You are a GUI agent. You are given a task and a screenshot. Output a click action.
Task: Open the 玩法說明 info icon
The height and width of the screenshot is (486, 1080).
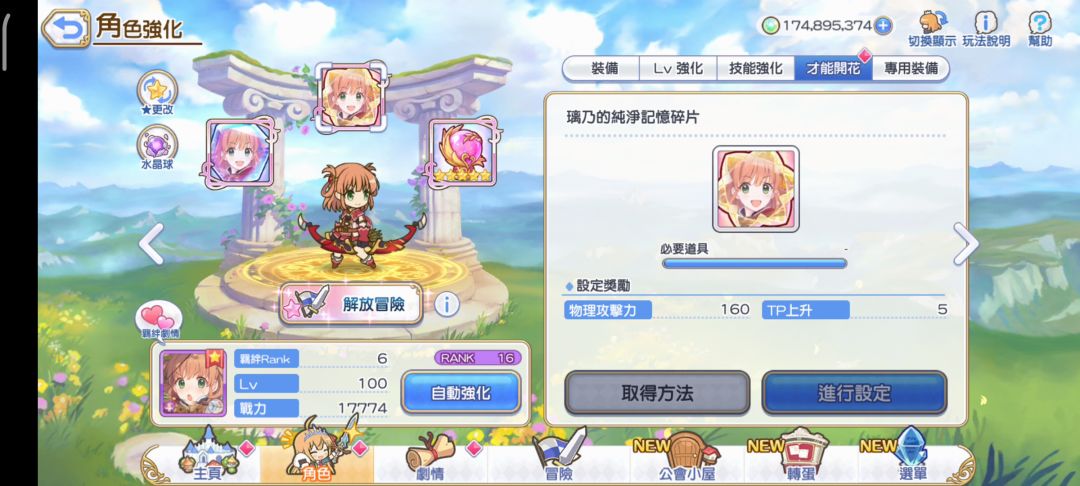(986, 29)
